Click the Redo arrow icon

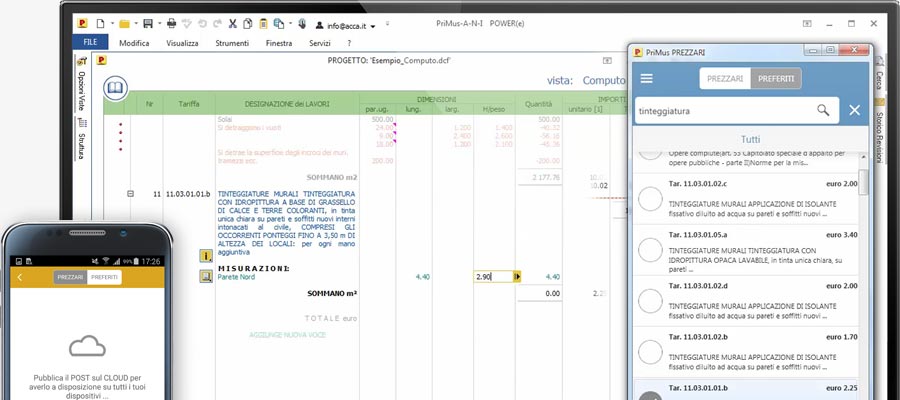[x=217, y=24]
